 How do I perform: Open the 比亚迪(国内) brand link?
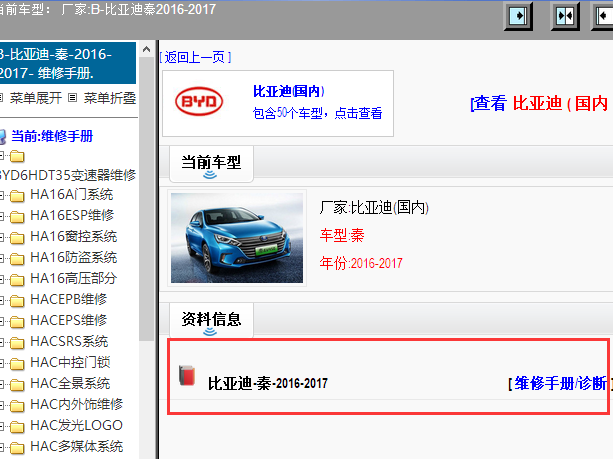pos(289,91)
